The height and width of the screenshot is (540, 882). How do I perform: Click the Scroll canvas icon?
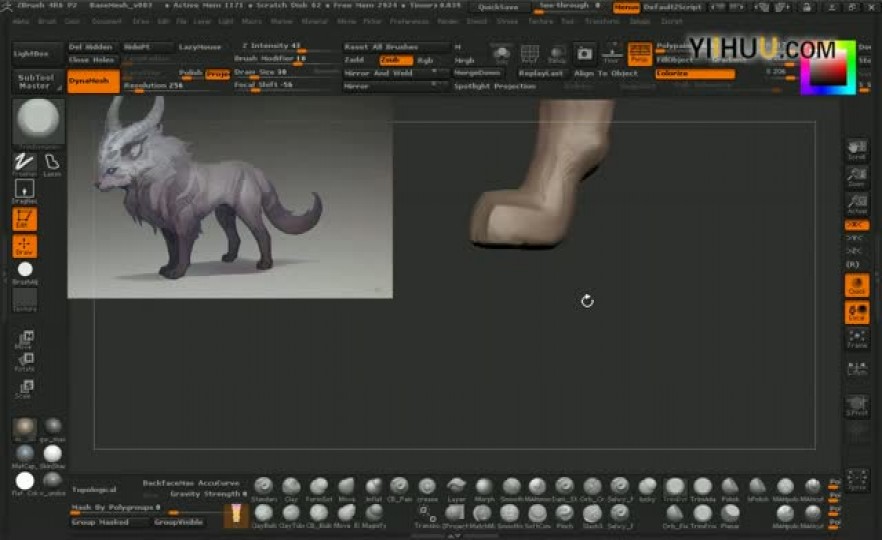pyautogui.click(x=857, y=150)
